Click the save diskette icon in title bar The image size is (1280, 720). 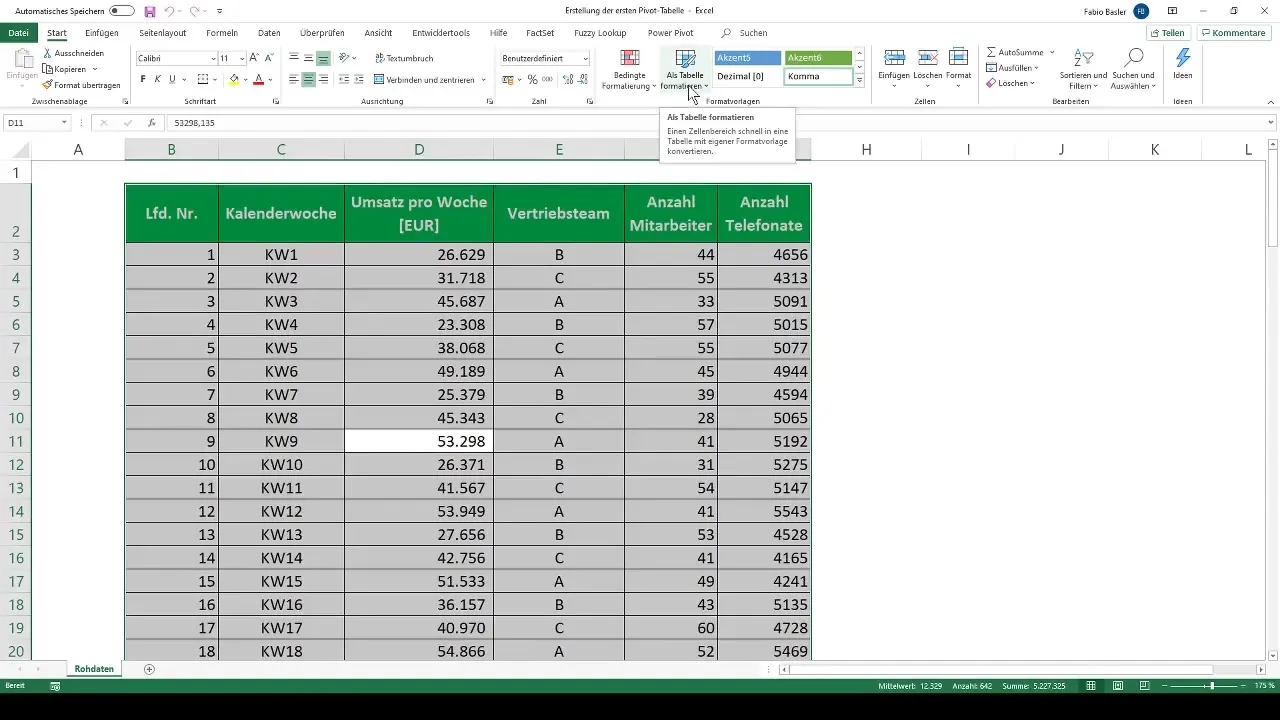[x=150, y=11]
